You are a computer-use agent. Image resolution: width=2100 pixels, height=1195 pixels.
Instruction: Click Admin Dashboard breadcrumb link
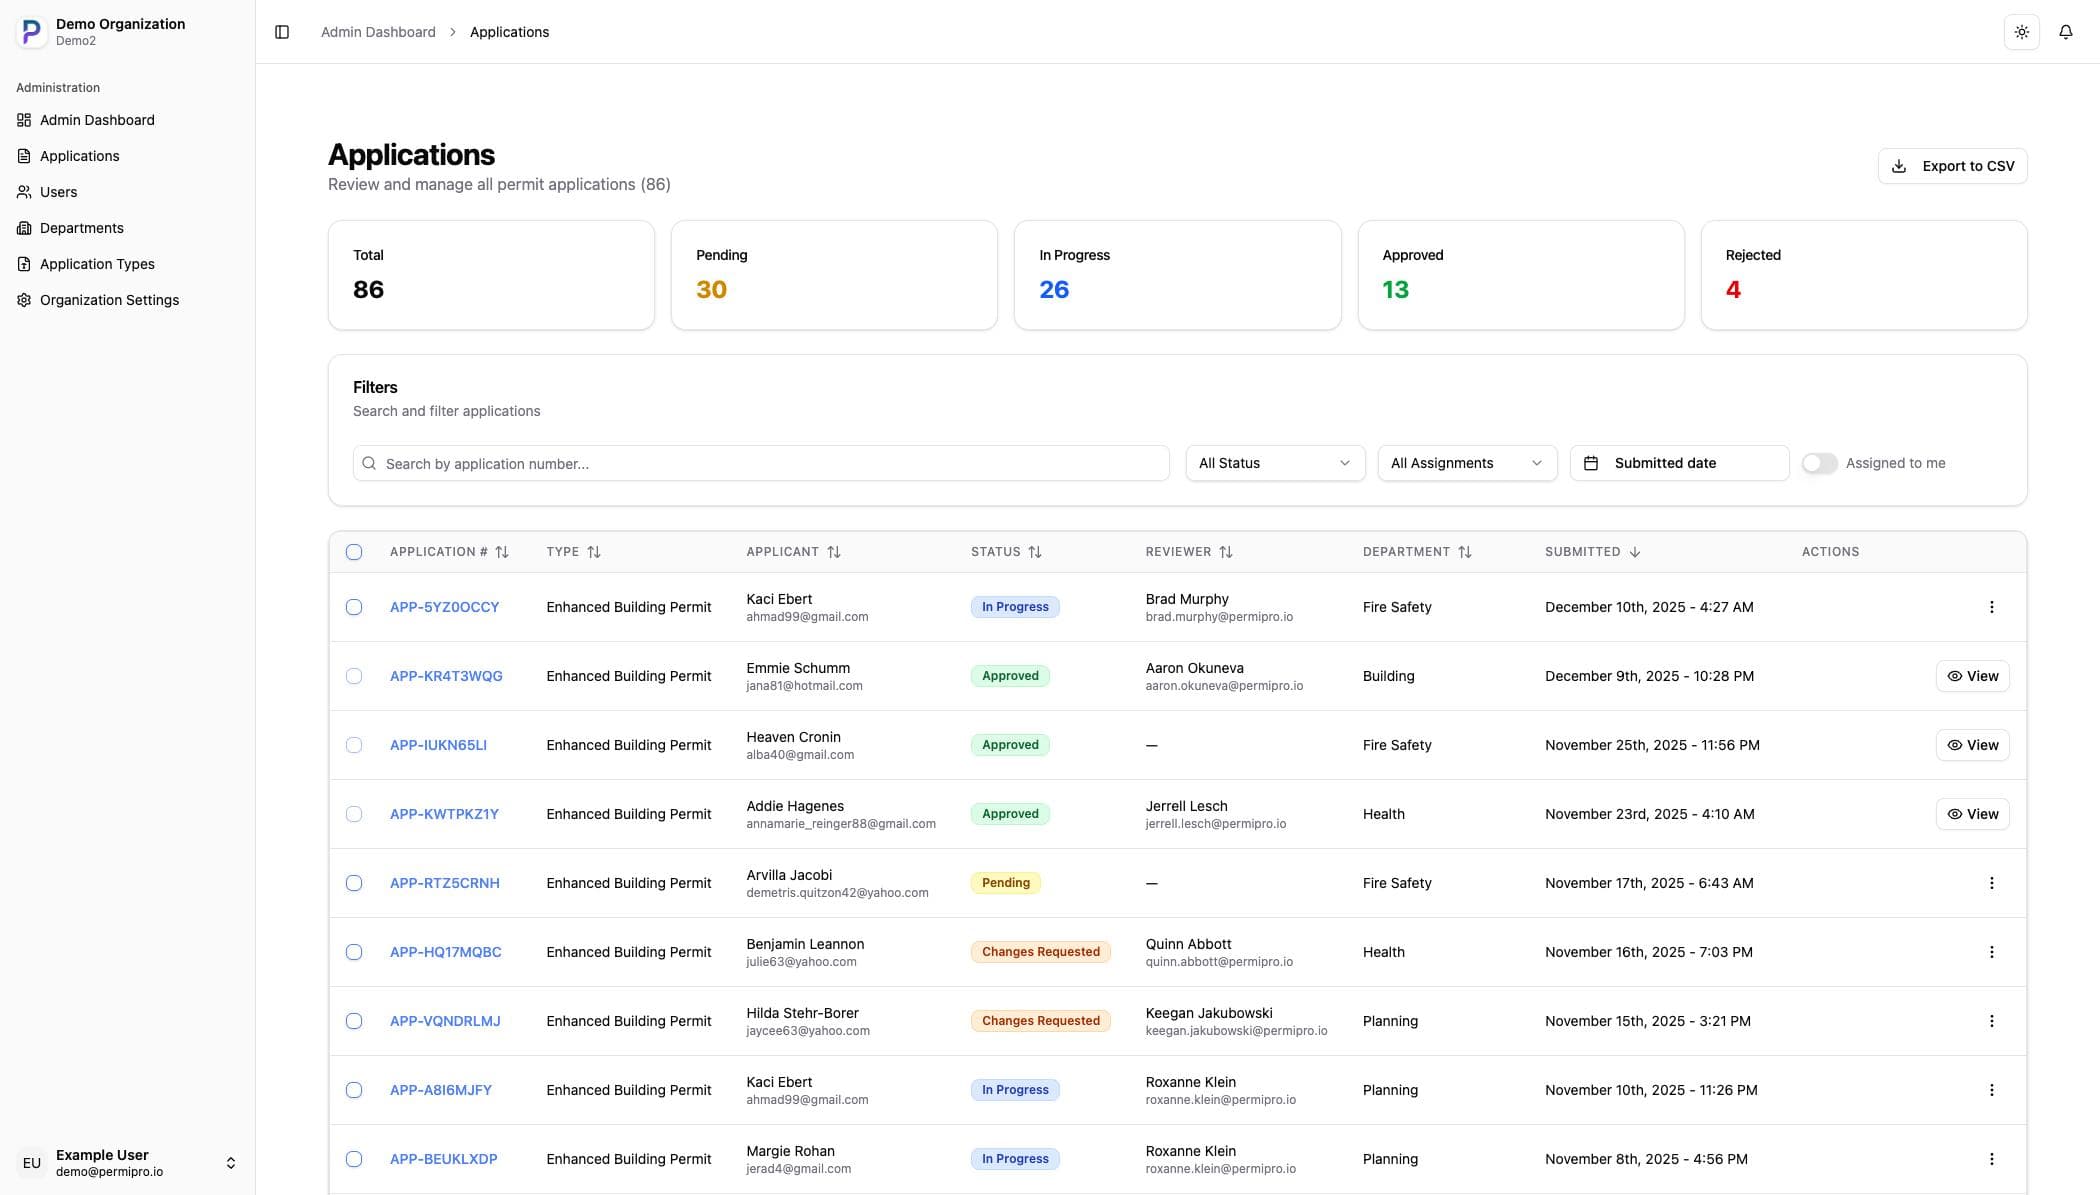tap(378, 32)
